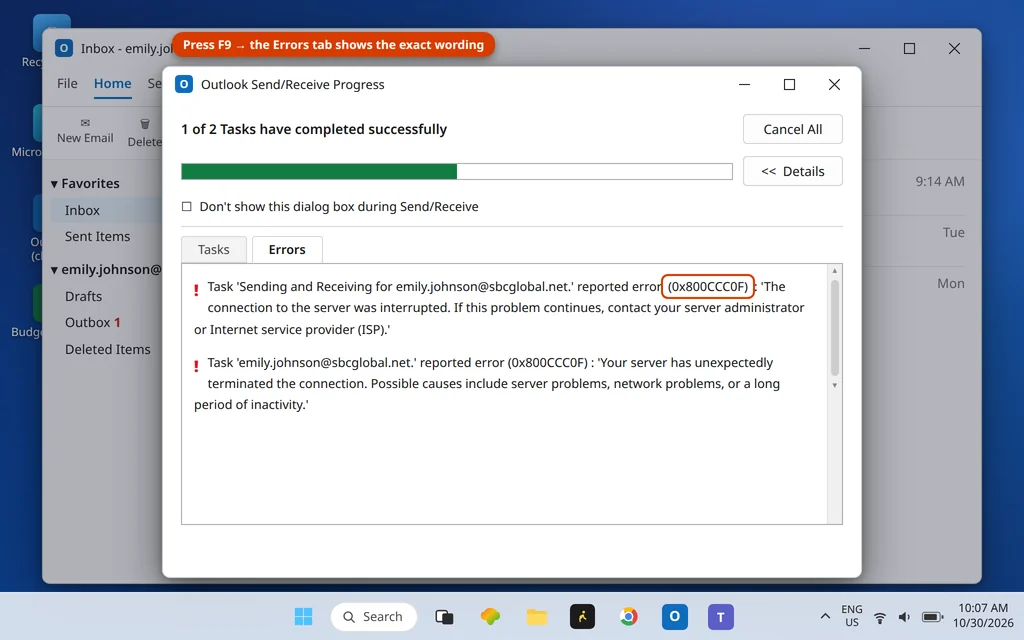Viewport: 1024px width, 640px height.
Task: Click the taskbar Search box
Action: [374, 616]
